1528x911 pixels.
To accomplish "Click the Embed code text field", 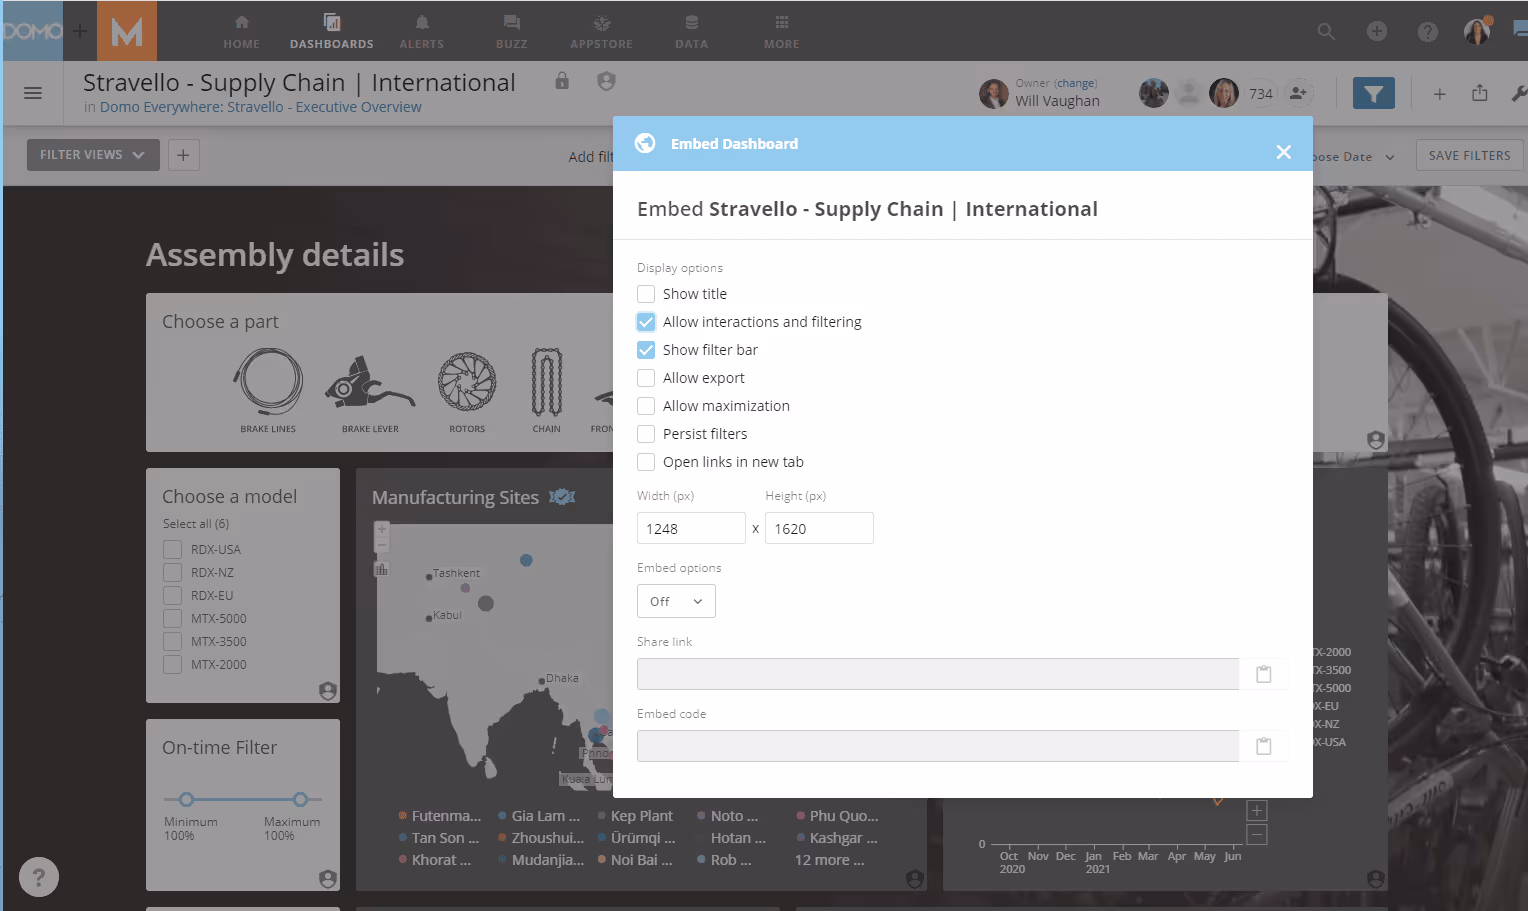I will (x=938, y=746).
